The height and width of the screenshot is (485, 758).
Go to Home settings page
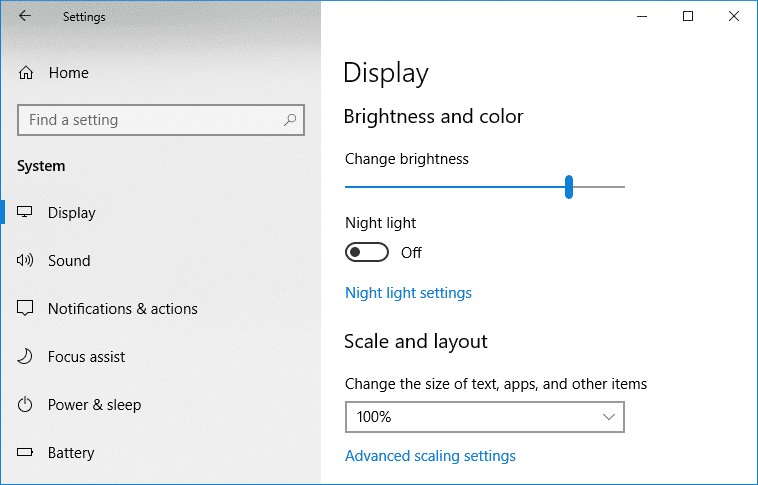(68, 73)
